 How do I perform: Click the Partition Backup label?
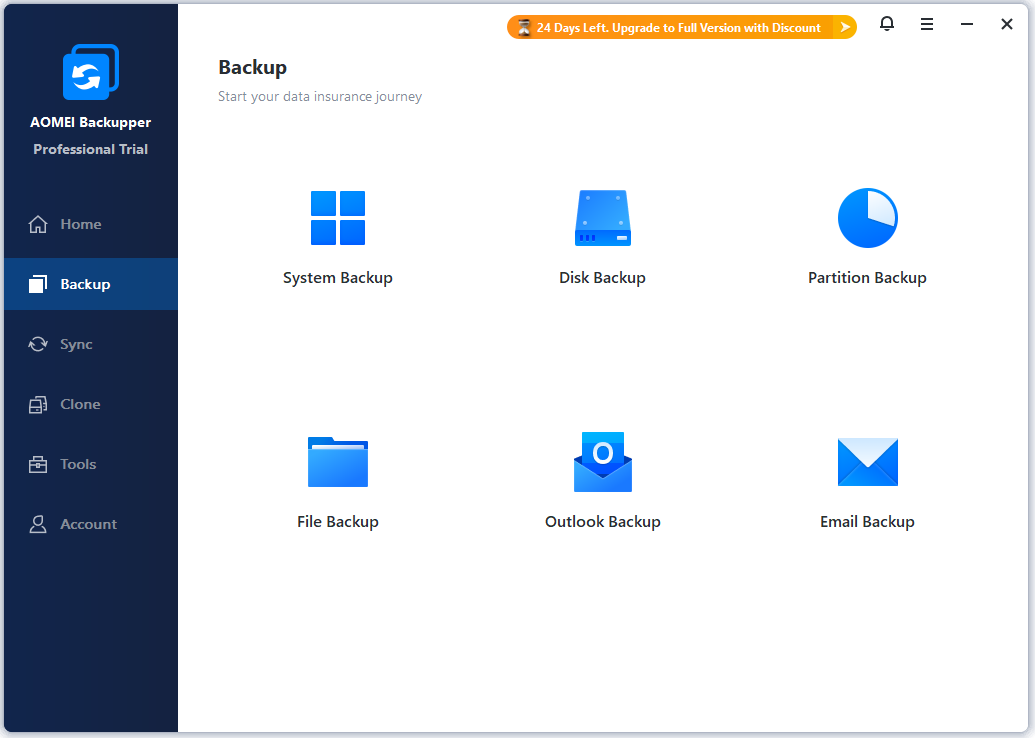(x=867, y=278)
